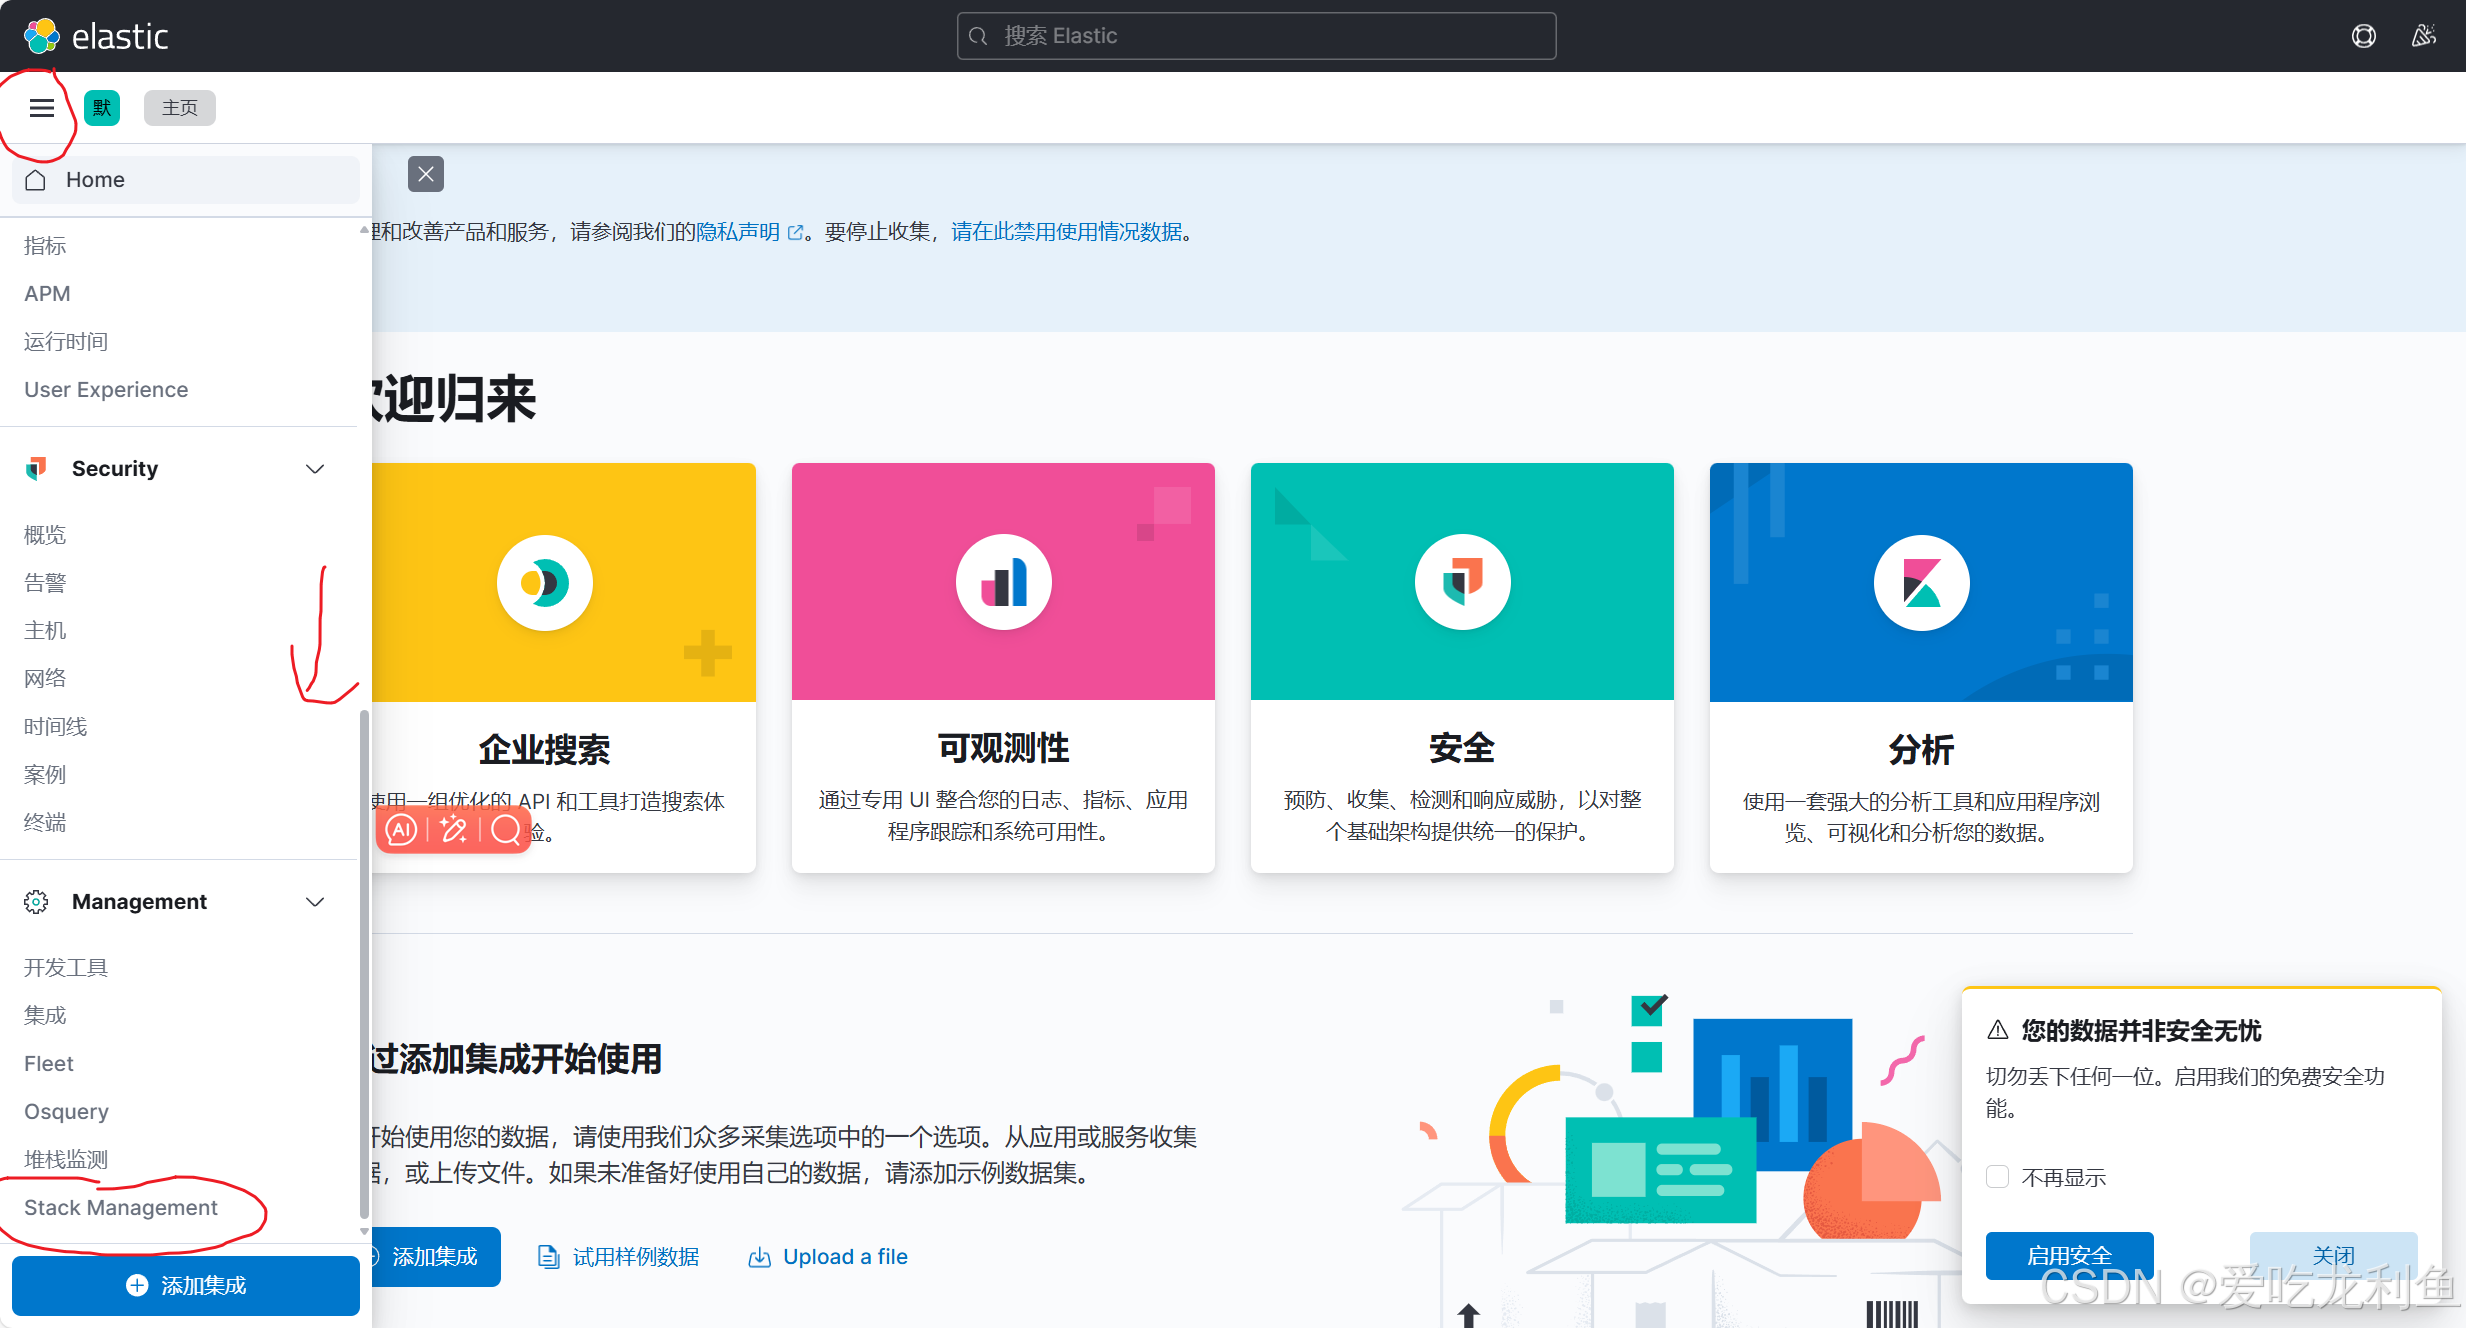Dismiss toast with 关闭 button
2466x1328 pixels.
2333,1256
